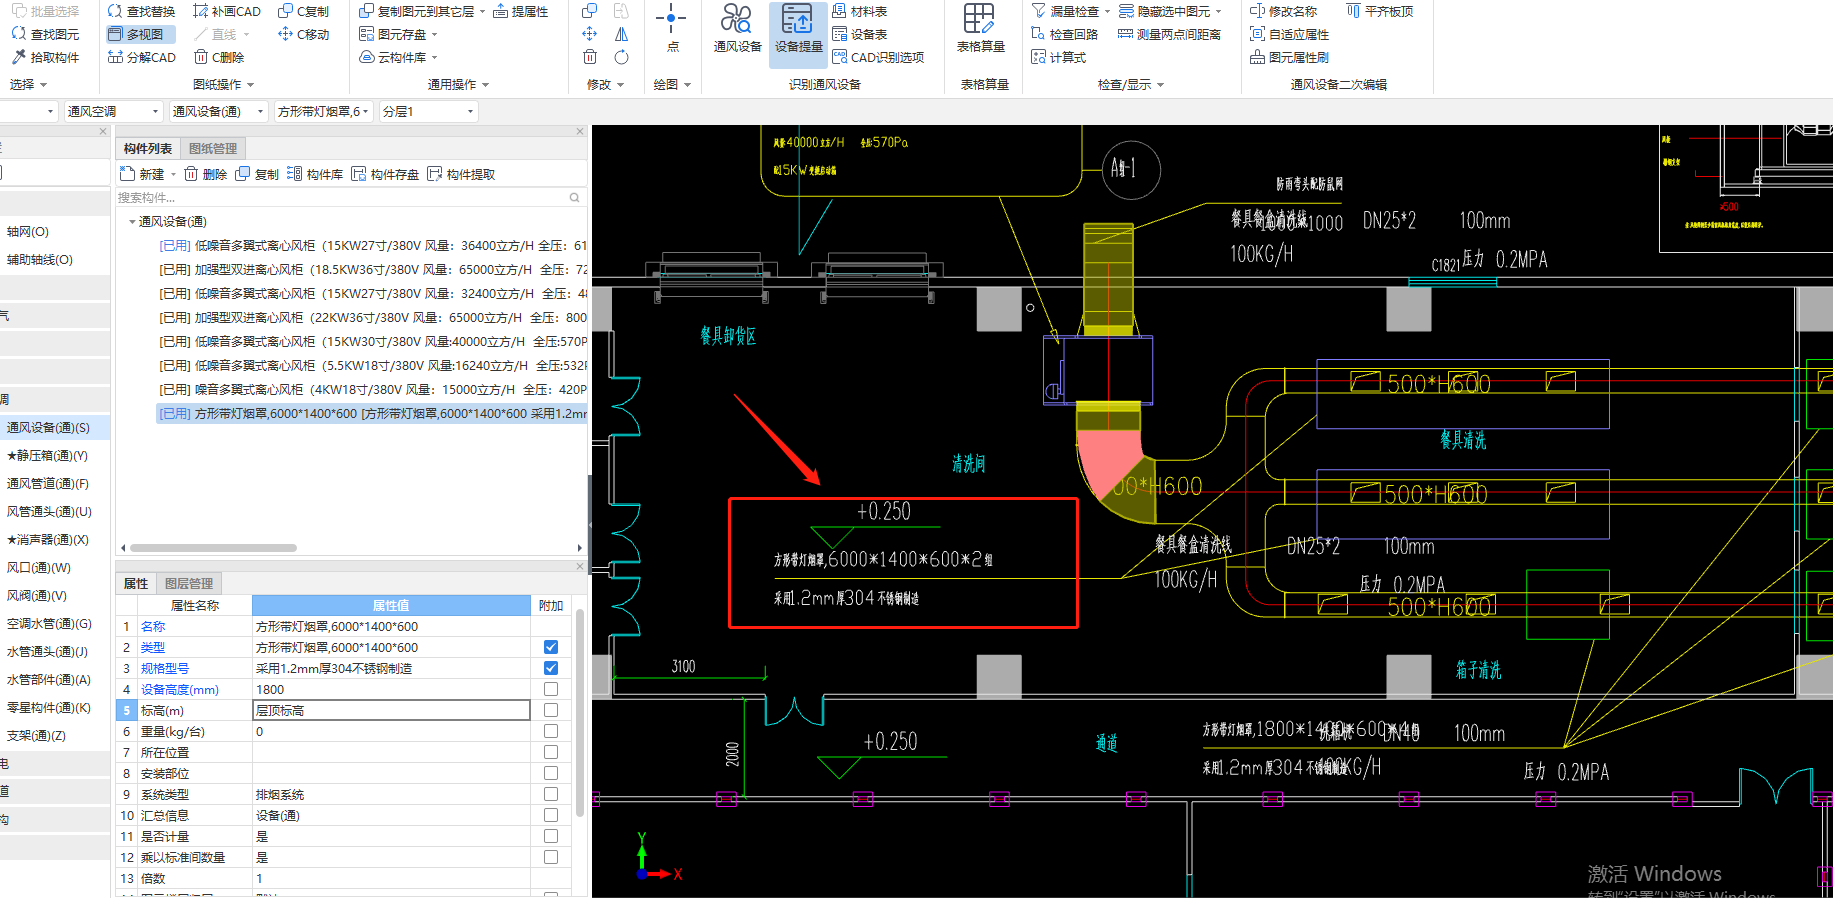This screenshot has height=898, width=1833.
Task: Check 附加 checkbox for 标高 row
Action: click(x=551, y=710)
